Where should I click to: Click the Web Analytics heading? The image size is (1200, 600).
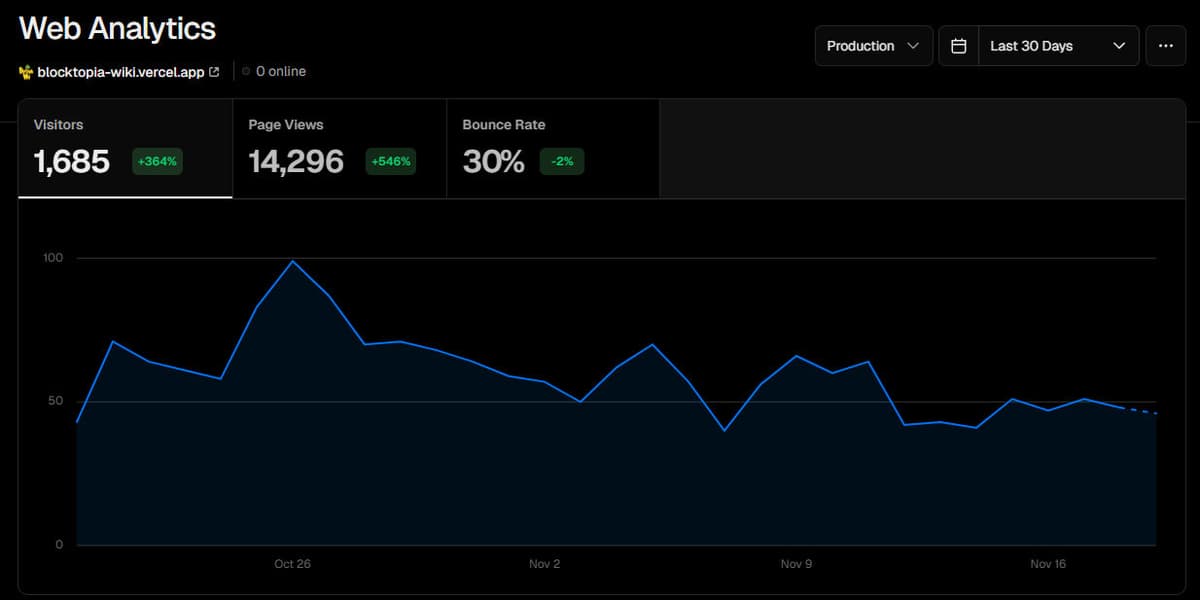[117, 28]
